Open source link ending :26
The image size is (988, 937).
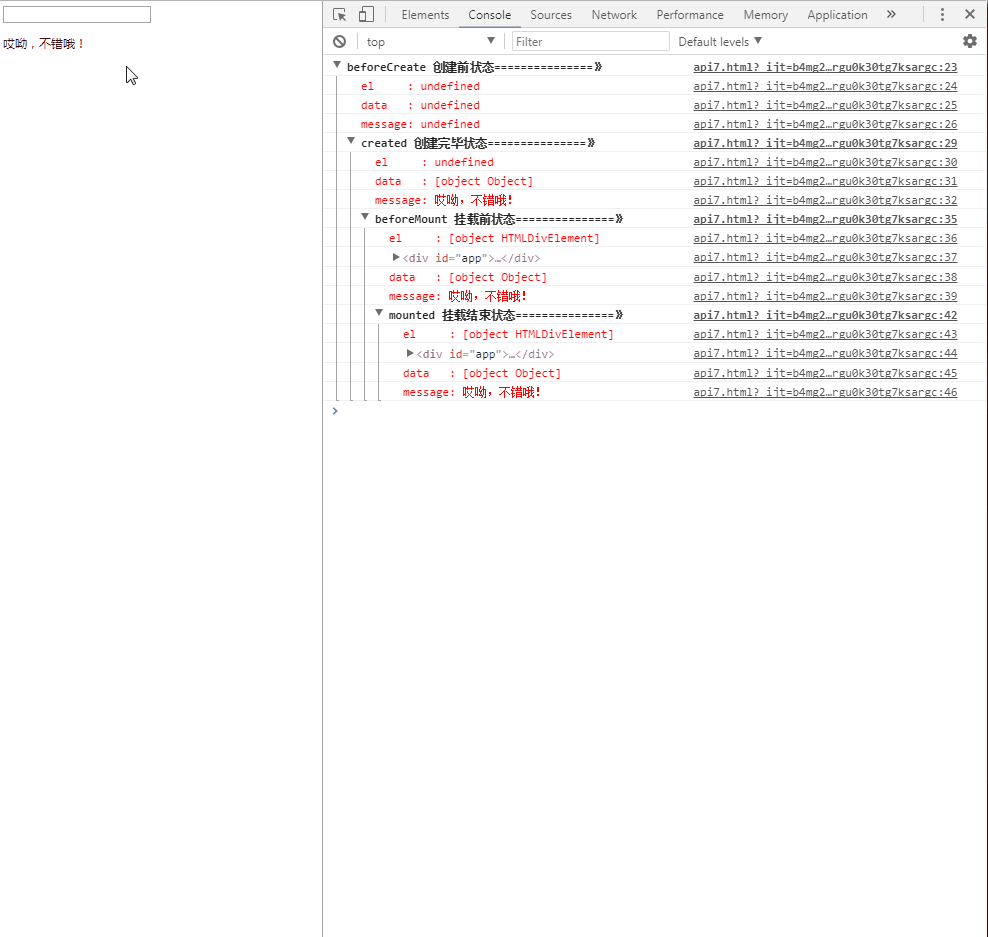point(825,124)
